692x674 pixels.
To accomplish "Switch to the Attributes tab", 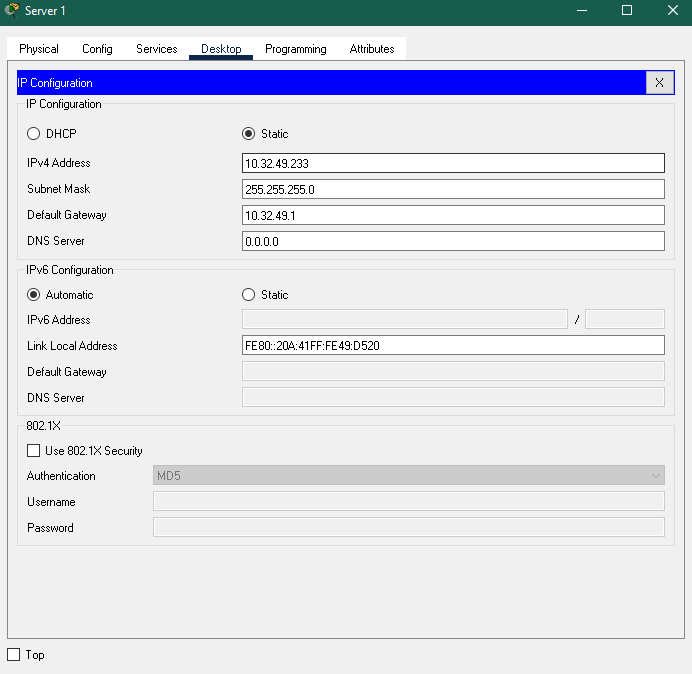I will tap(372, 49).
